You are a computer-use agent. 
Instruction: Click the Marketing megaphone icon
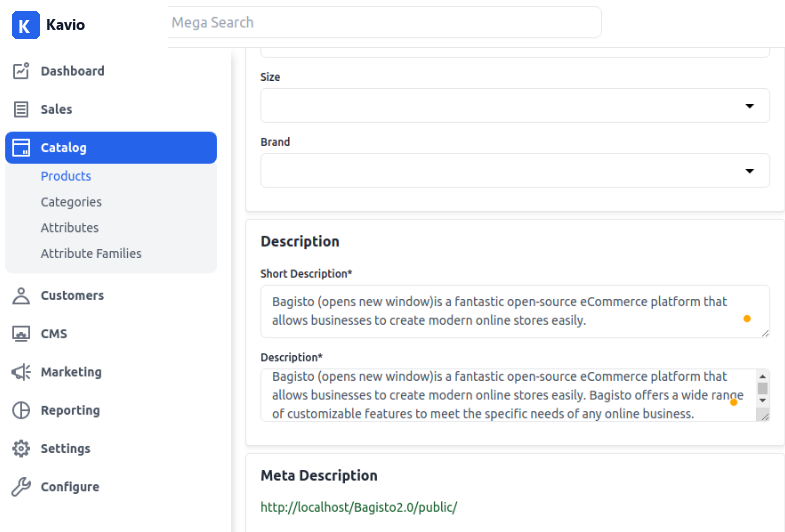pyautogui.click(x=21, y=372)
